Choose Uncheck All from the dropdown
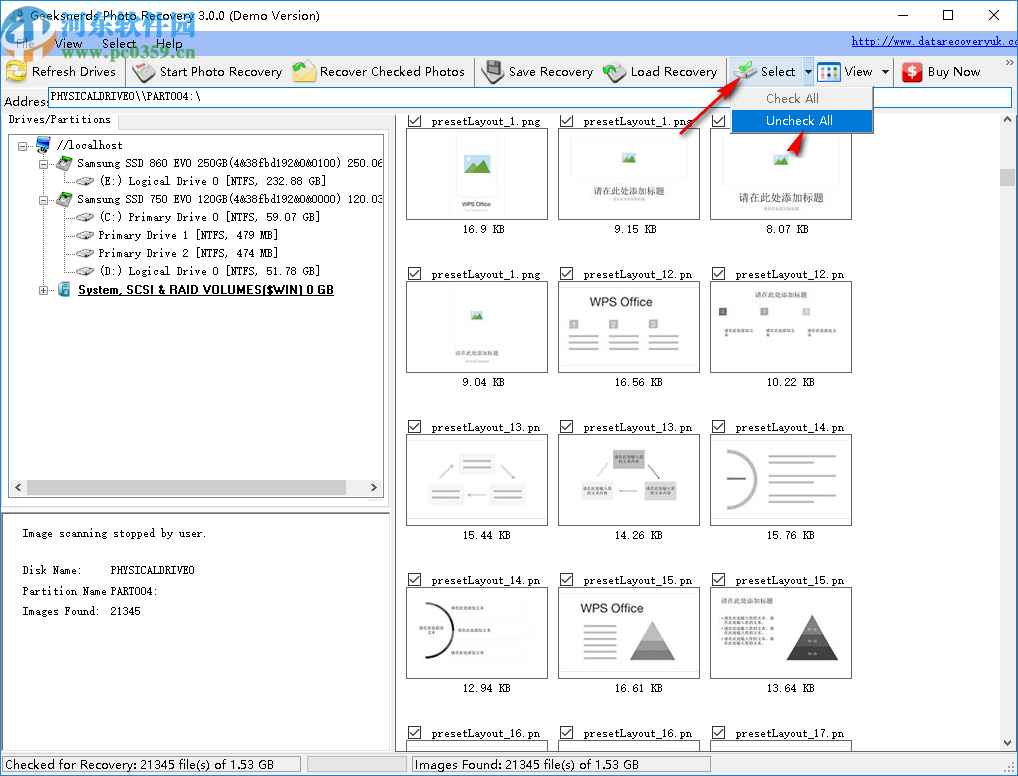This screenshot has width=1018, height=776. 802,121
